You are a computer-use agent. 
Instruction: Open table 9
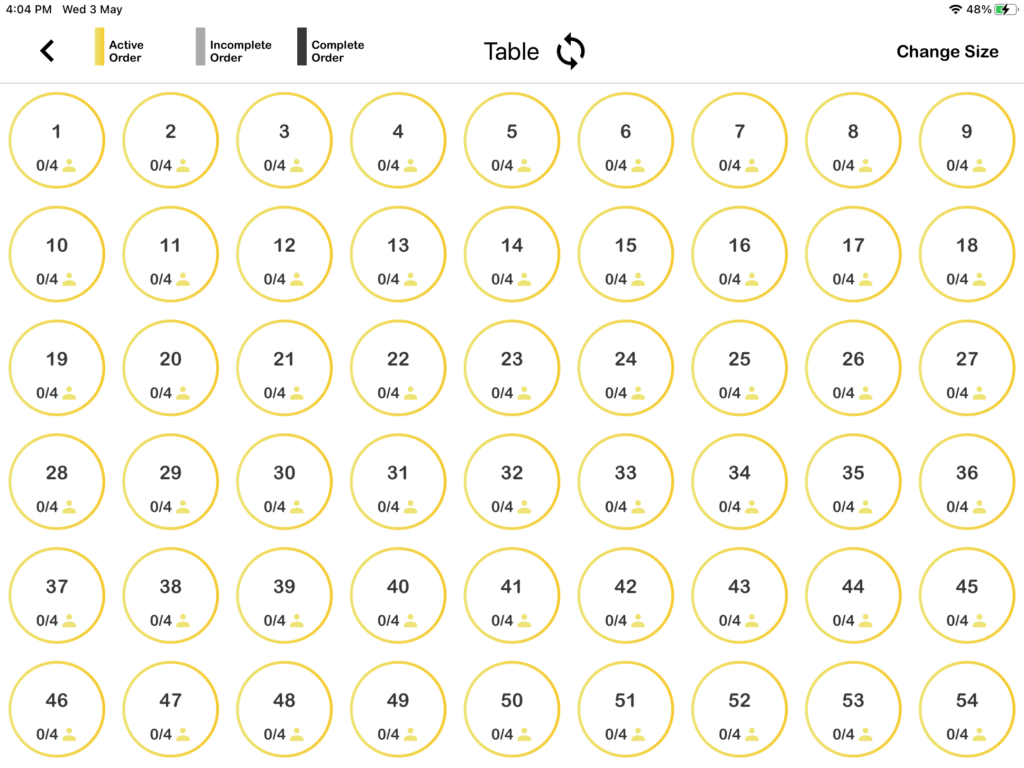pos(966,141)
